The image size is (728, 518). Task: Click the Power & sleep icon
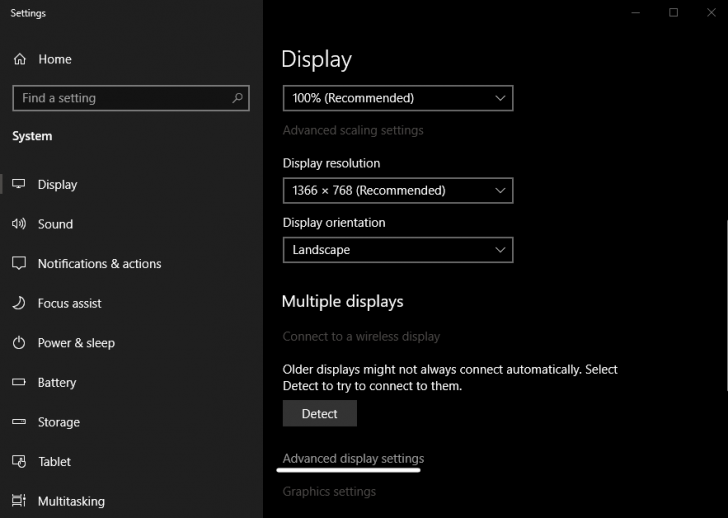pos(19,343)
